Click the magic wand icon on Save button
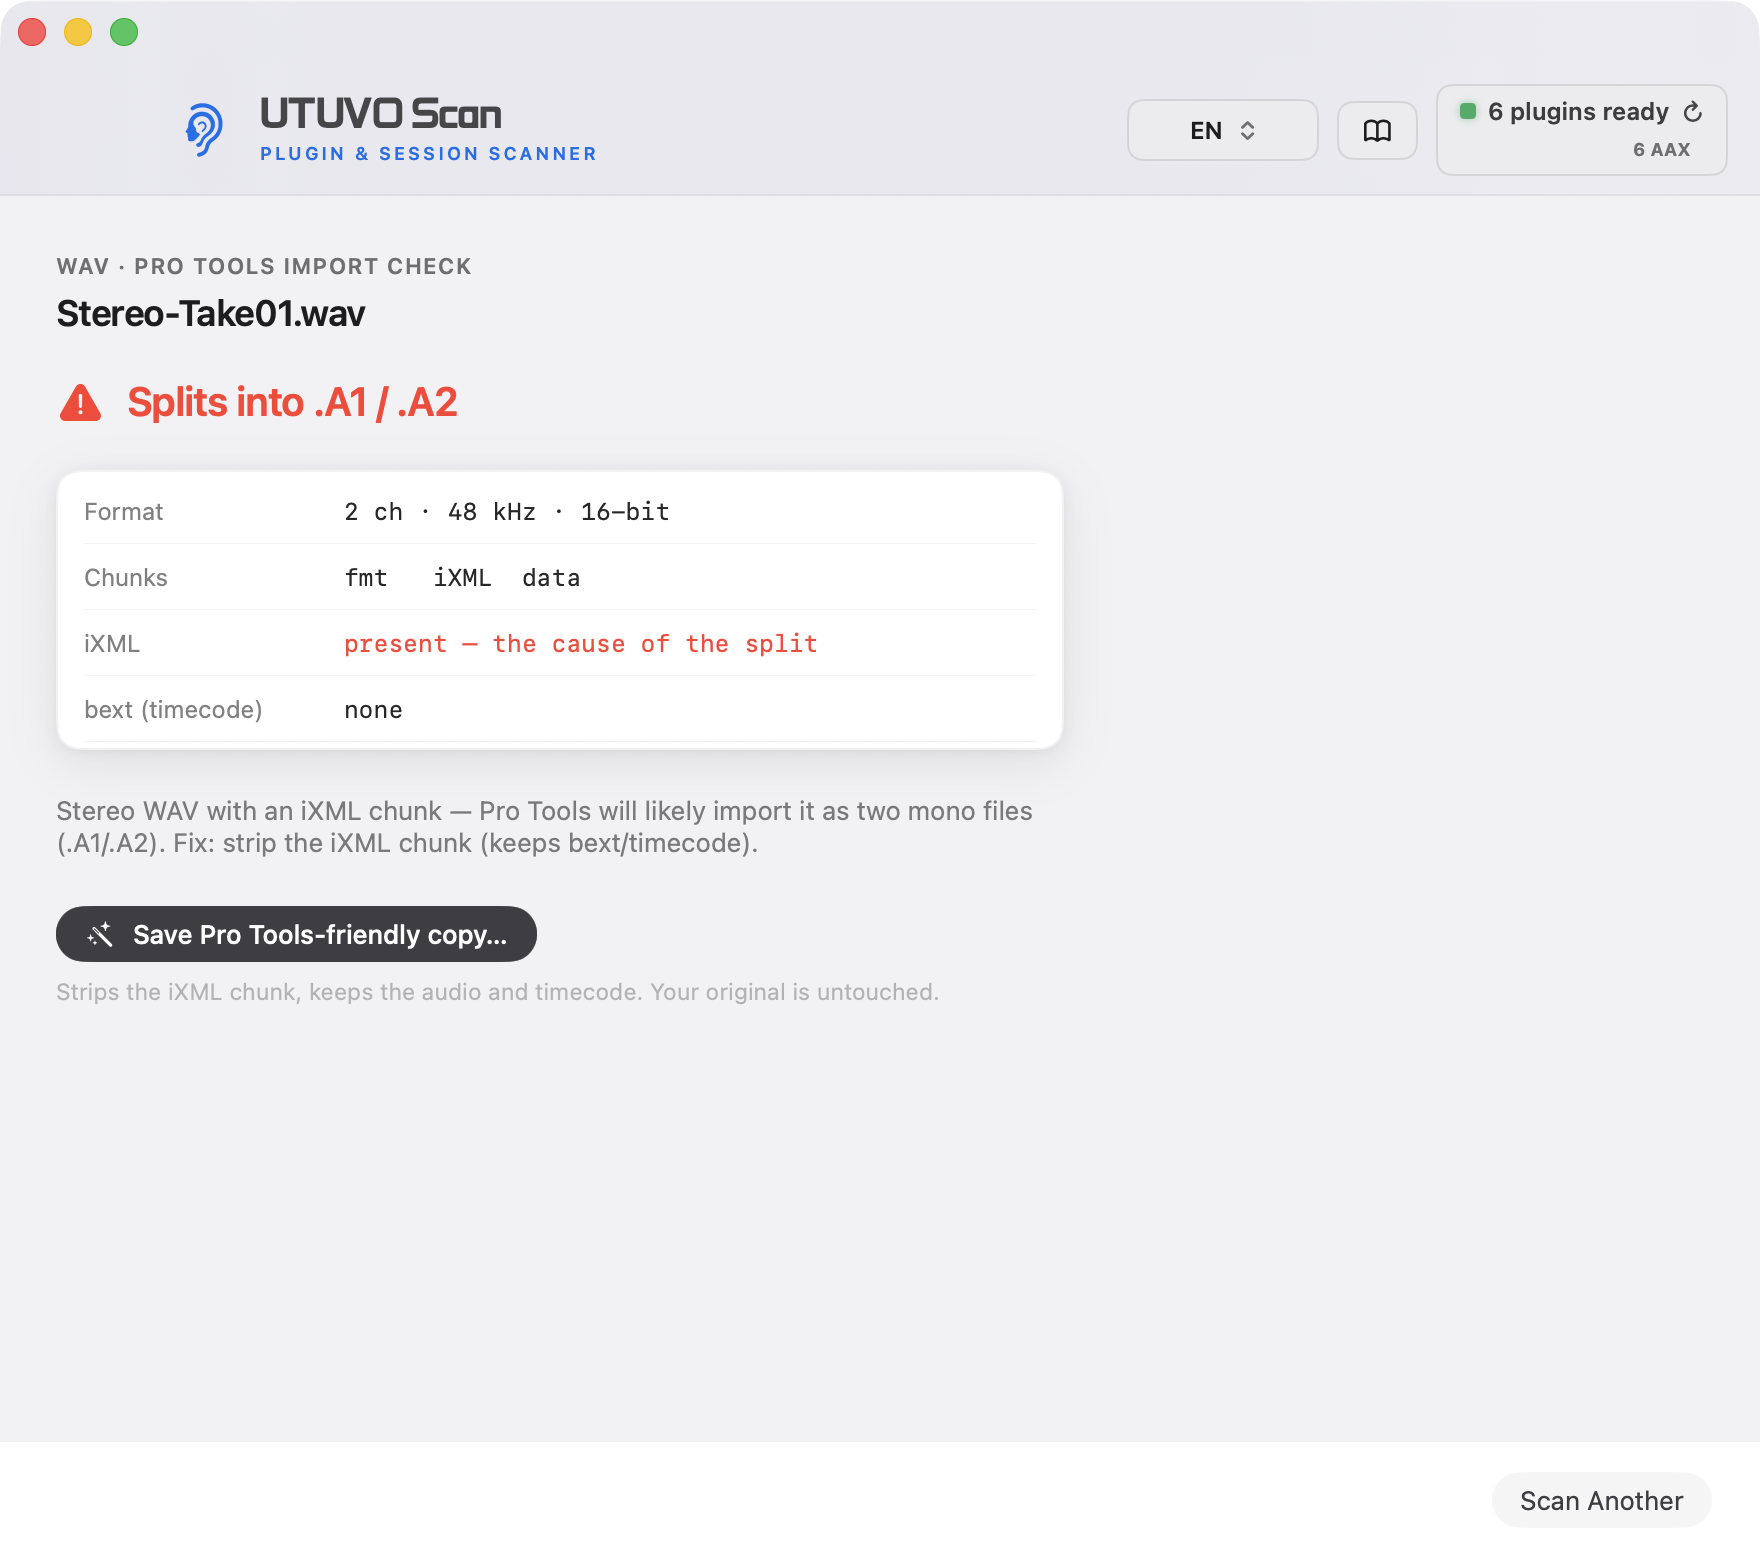 click(x=100, y=934)
